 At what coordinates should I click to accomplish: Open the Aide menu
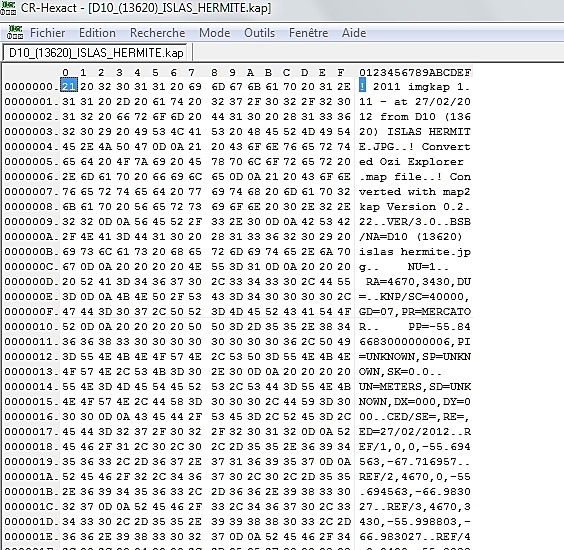[x=354, y=33]
